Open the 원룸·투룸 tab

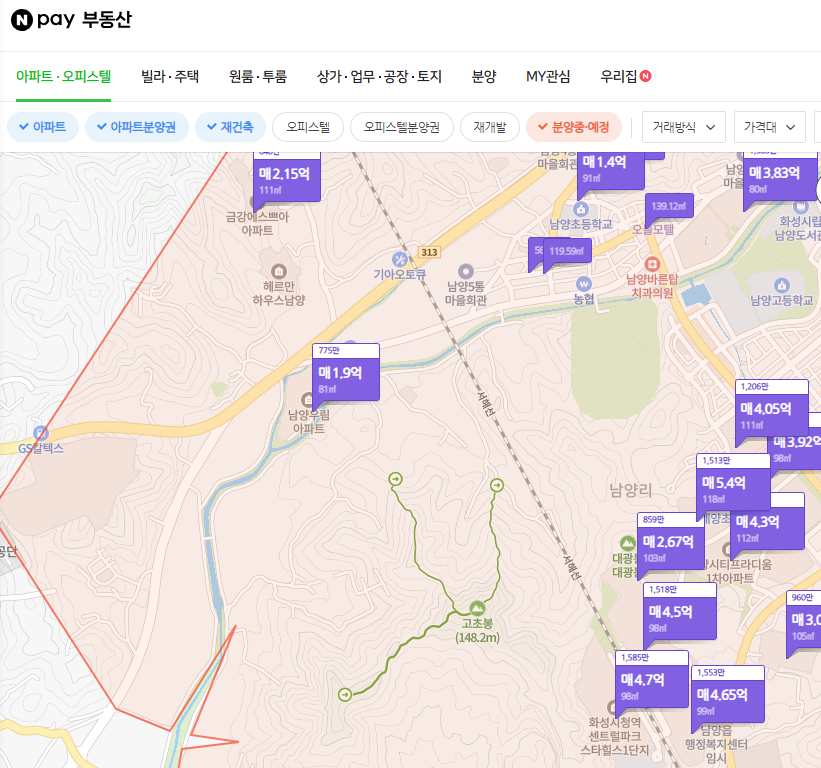258,76
